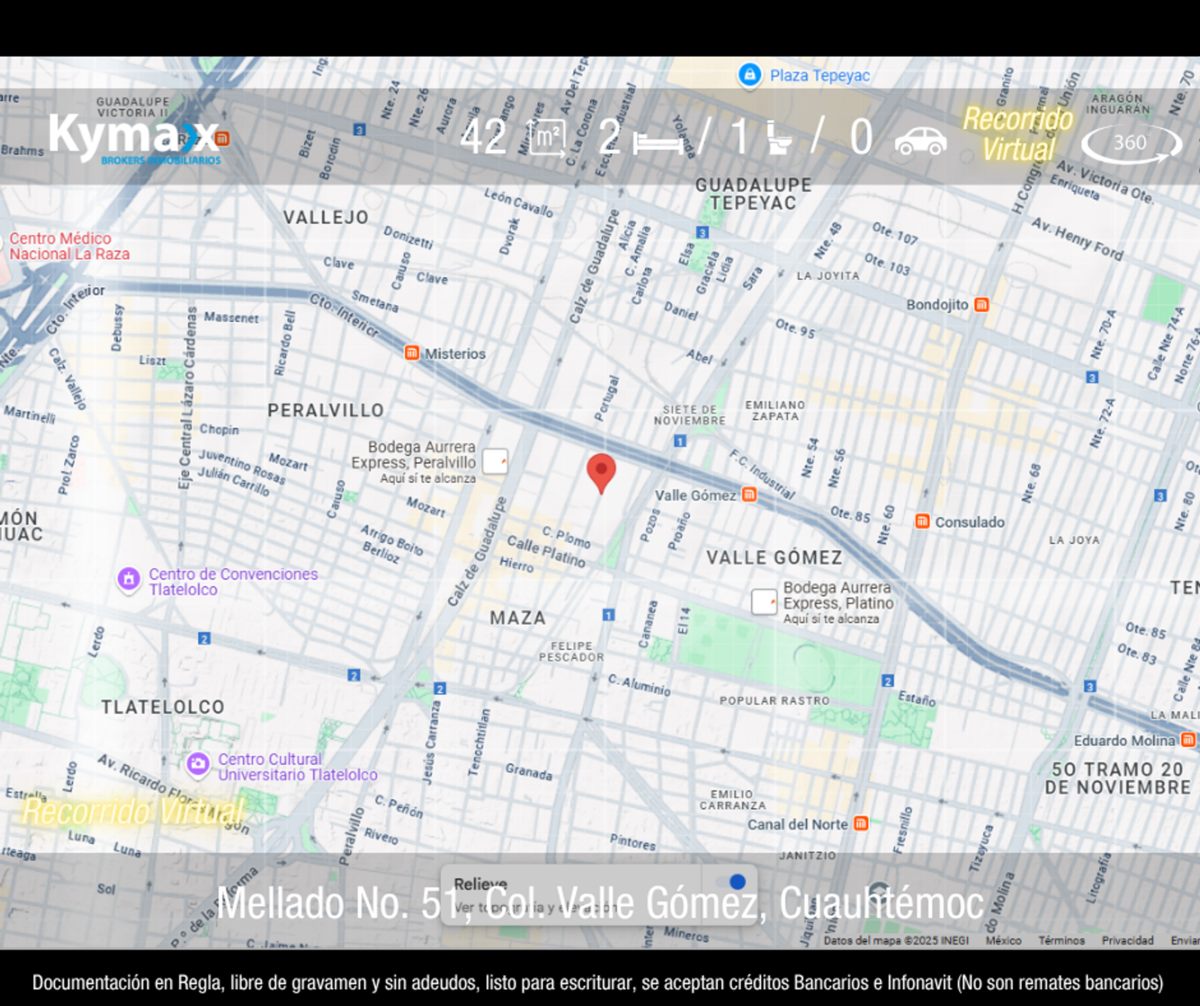The image size is (1200, 1006).
Task: Click the Av. Henry Ford street label
Action: click(x=1078, y=238)
